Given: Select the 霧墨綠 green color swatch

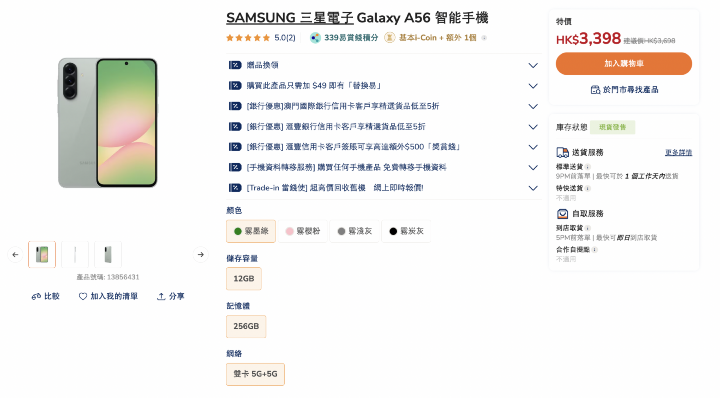Looking at the screenshot, I should [x=251, y=231].
